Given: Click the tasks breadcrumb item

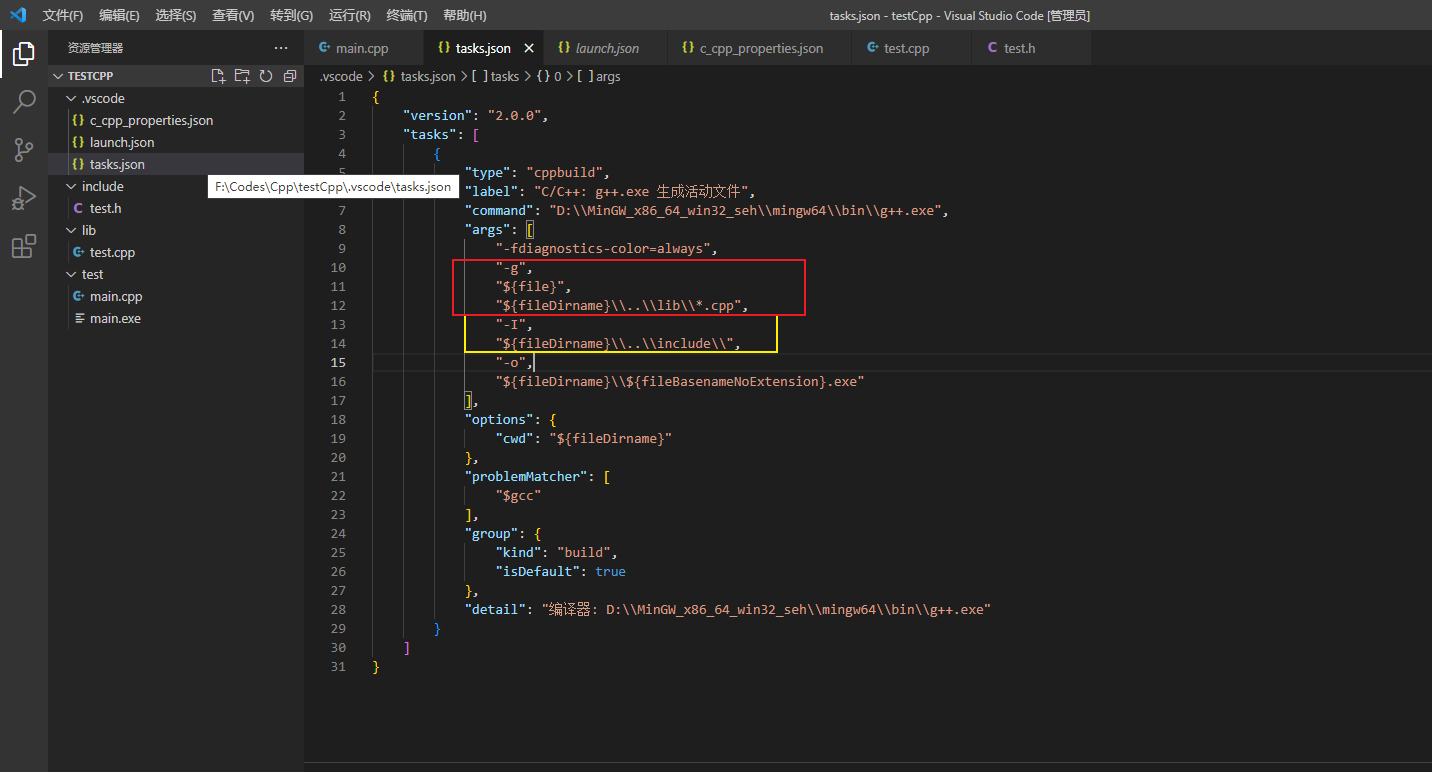Looking at the screenshot, I should [505, 75].
